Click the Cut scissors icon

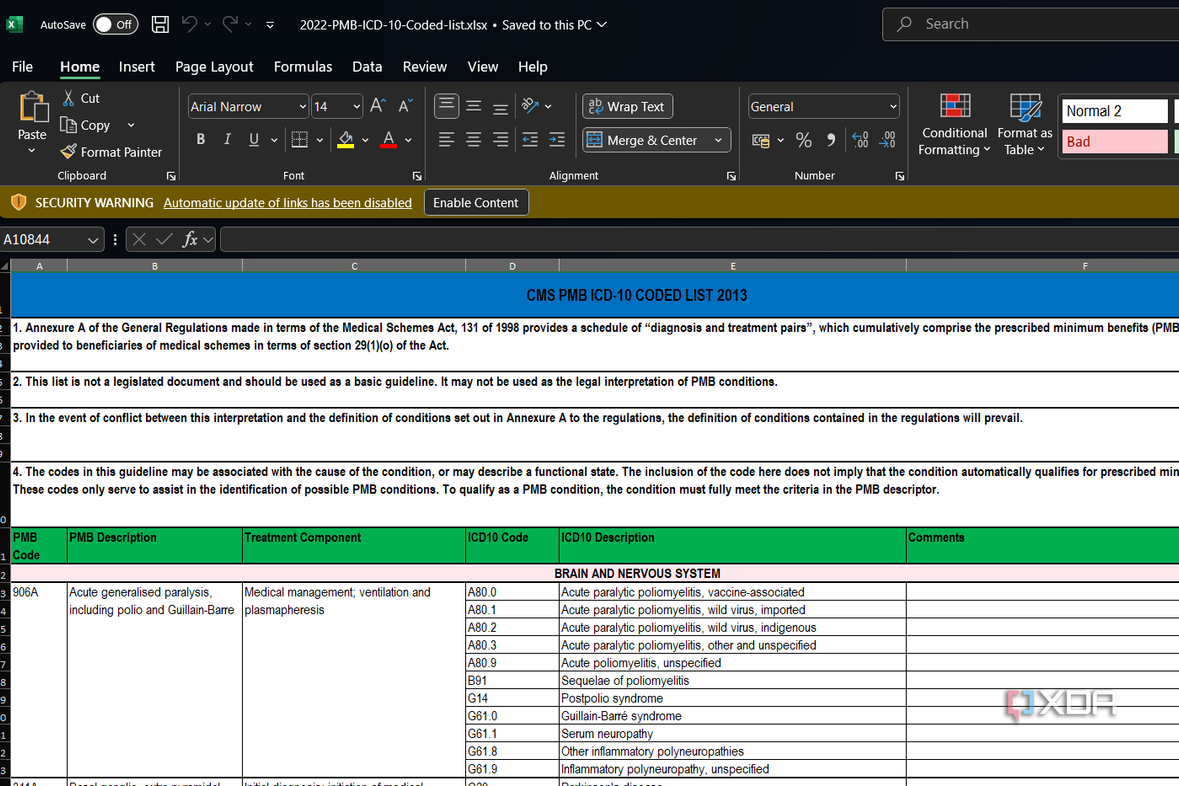coord(68,98)
